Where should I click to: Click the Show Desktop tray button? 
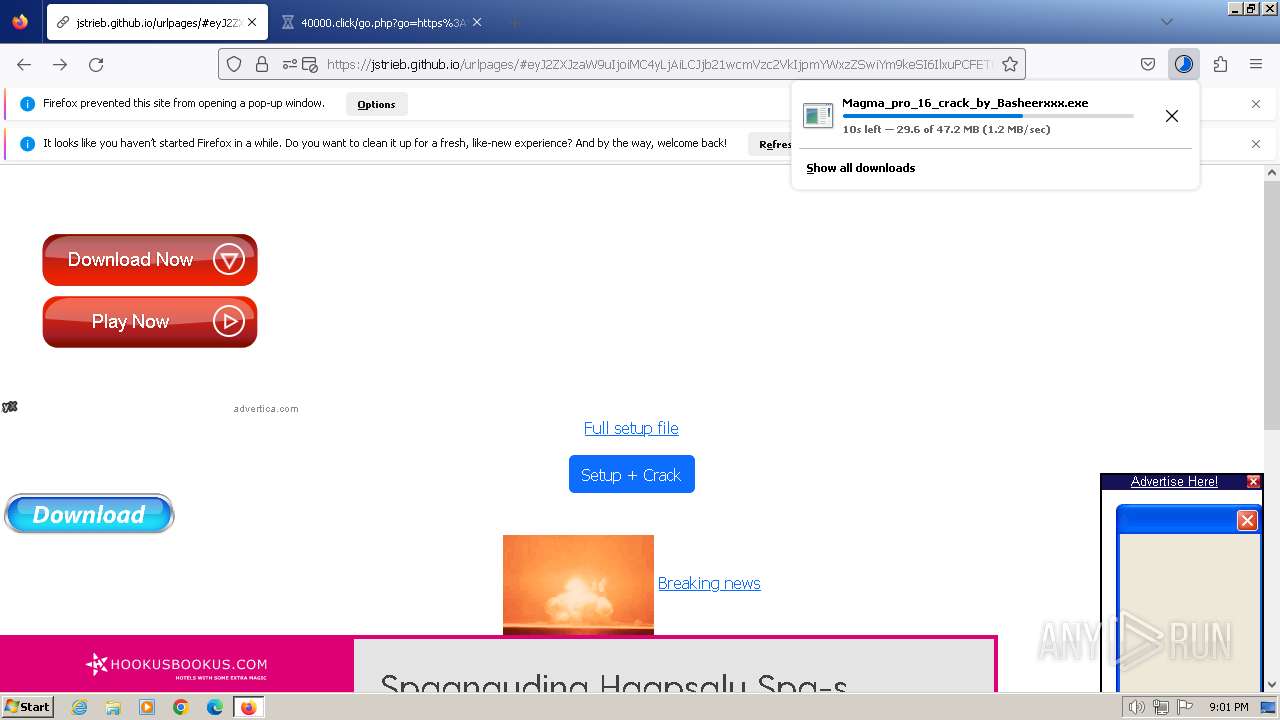[x=1268, y=707]
